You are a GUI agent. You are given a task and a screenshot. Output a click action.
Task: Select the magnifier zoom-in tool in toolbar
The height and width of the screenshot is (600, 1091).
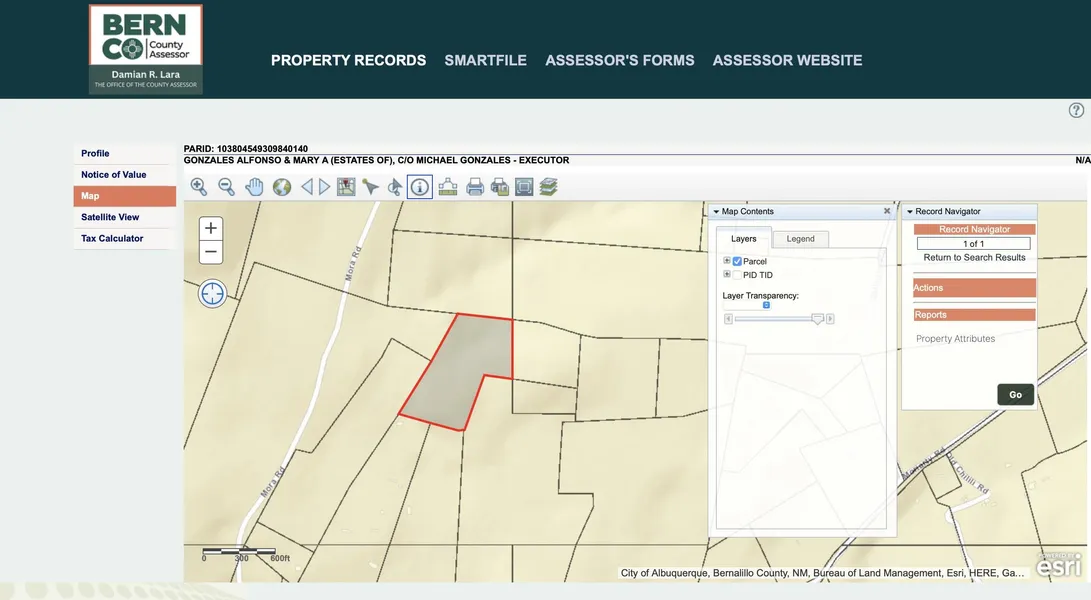pyautogui.click(x=199, y=187)
